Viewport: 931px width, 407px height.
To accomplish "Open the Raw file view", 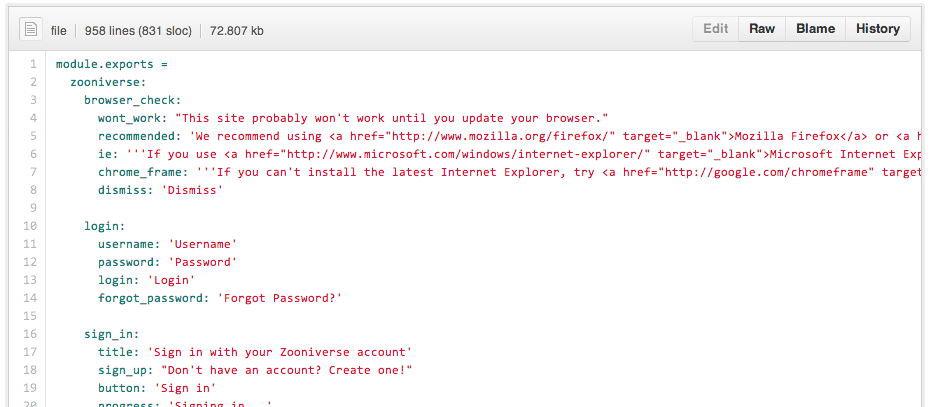I will [x=762, y=29].
